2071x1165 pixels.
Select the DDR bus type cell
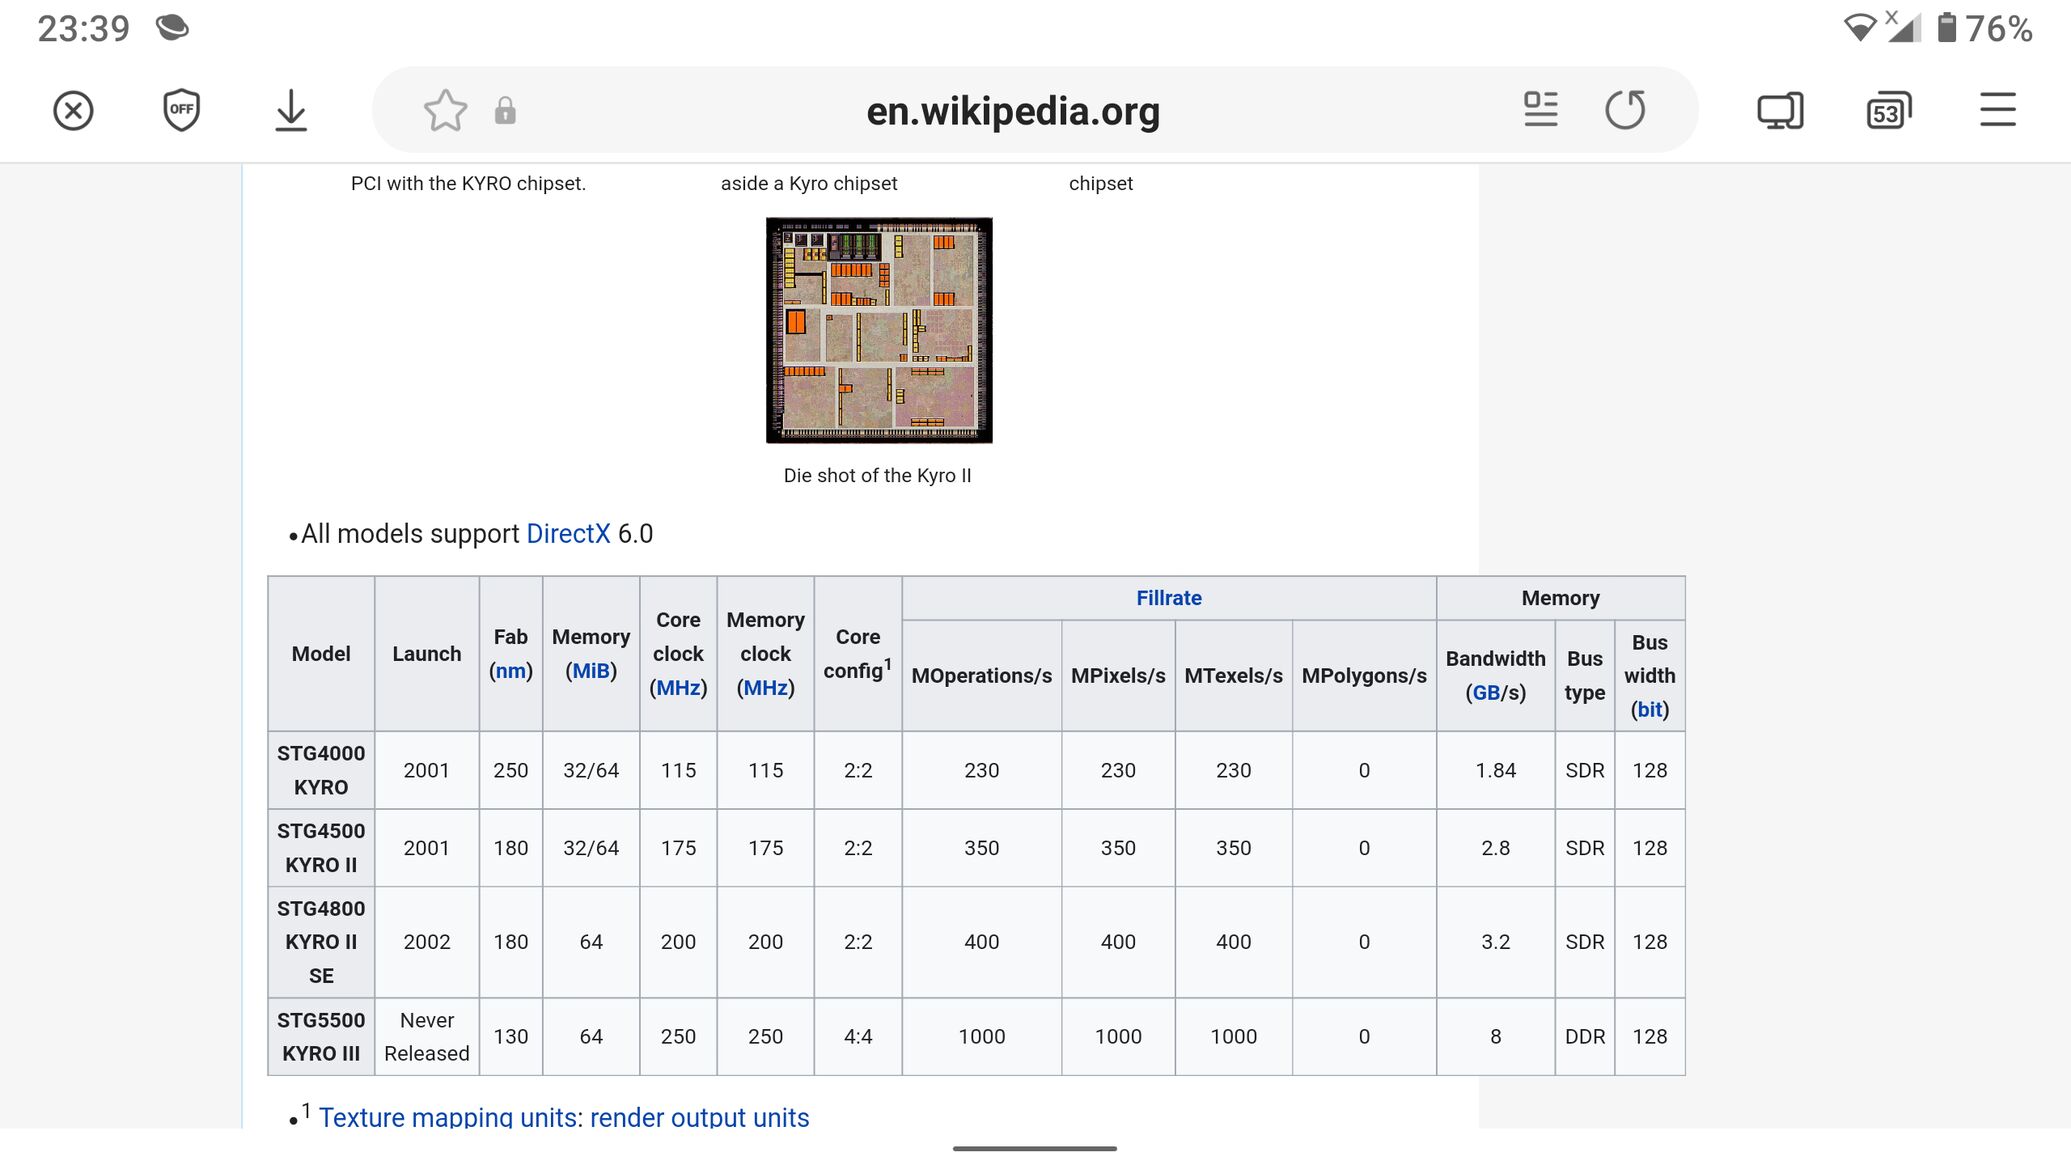[1585, 1037]
